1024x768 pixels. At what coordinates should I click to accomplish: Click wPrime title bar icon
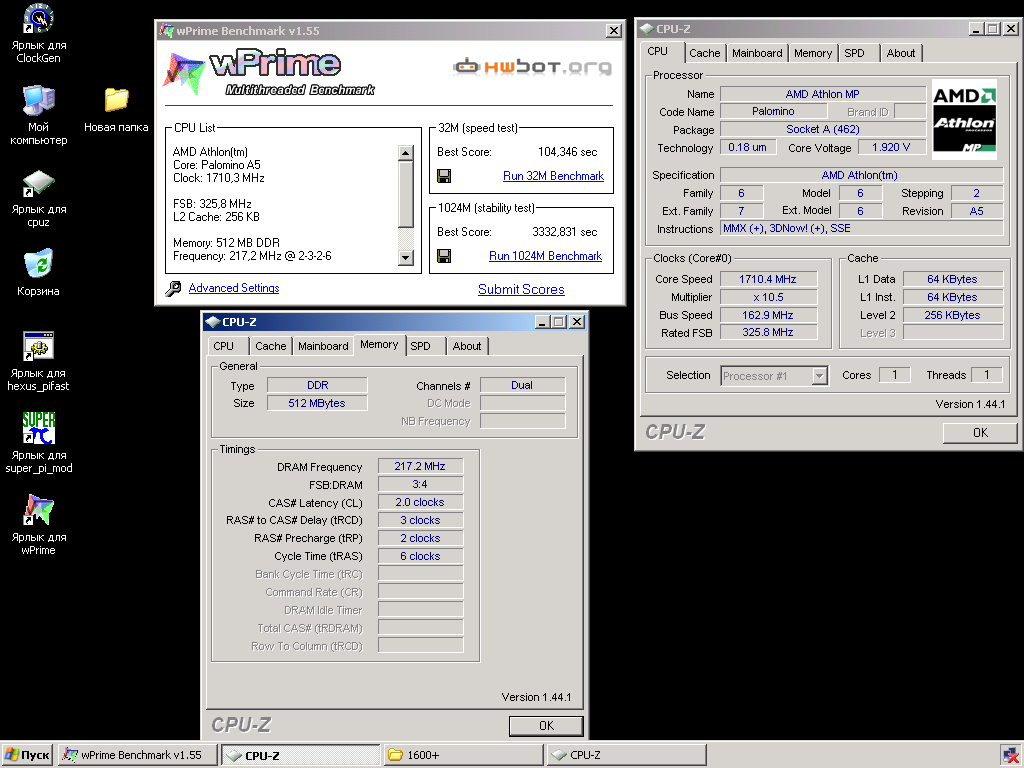tap(167, 31)
